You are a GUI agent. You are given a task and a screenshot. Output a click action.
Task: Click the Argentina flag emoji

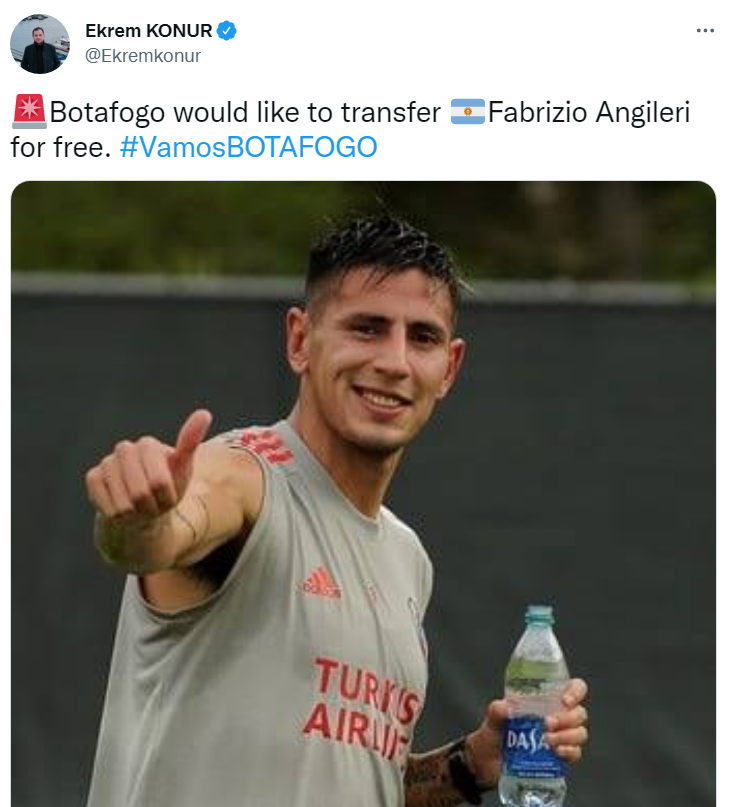pos(468,112)
